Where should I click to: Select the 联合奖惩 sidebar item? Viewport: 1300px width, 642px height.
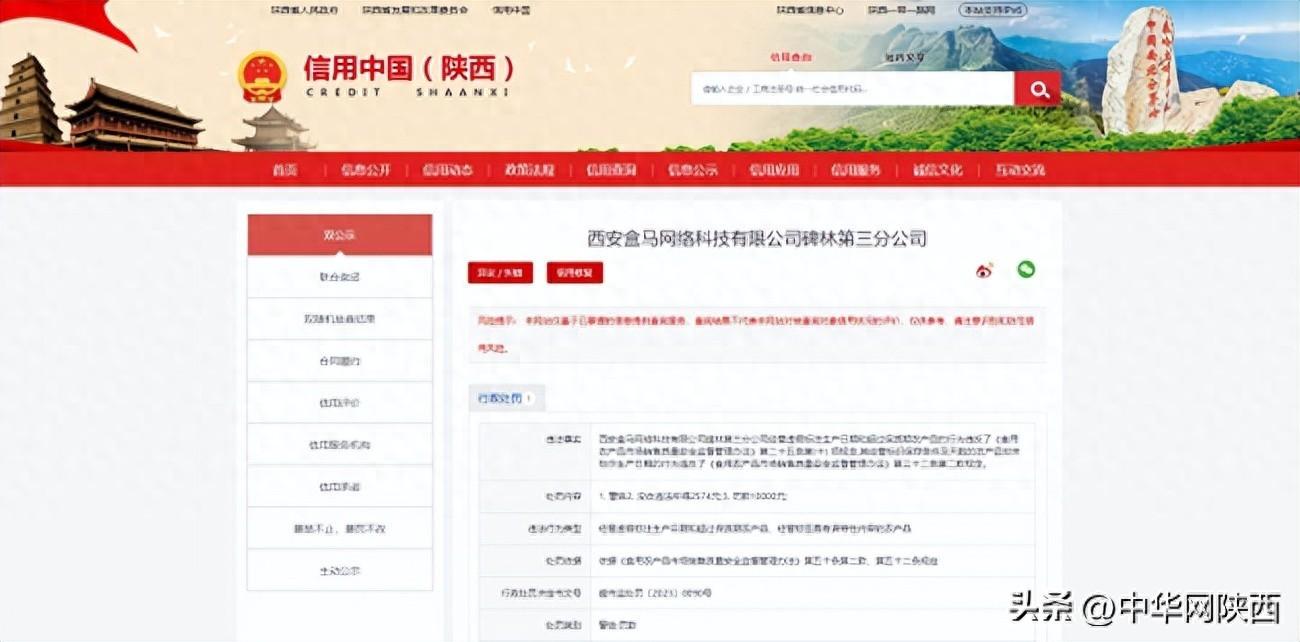pyautogui.click(x=340, y=277)
